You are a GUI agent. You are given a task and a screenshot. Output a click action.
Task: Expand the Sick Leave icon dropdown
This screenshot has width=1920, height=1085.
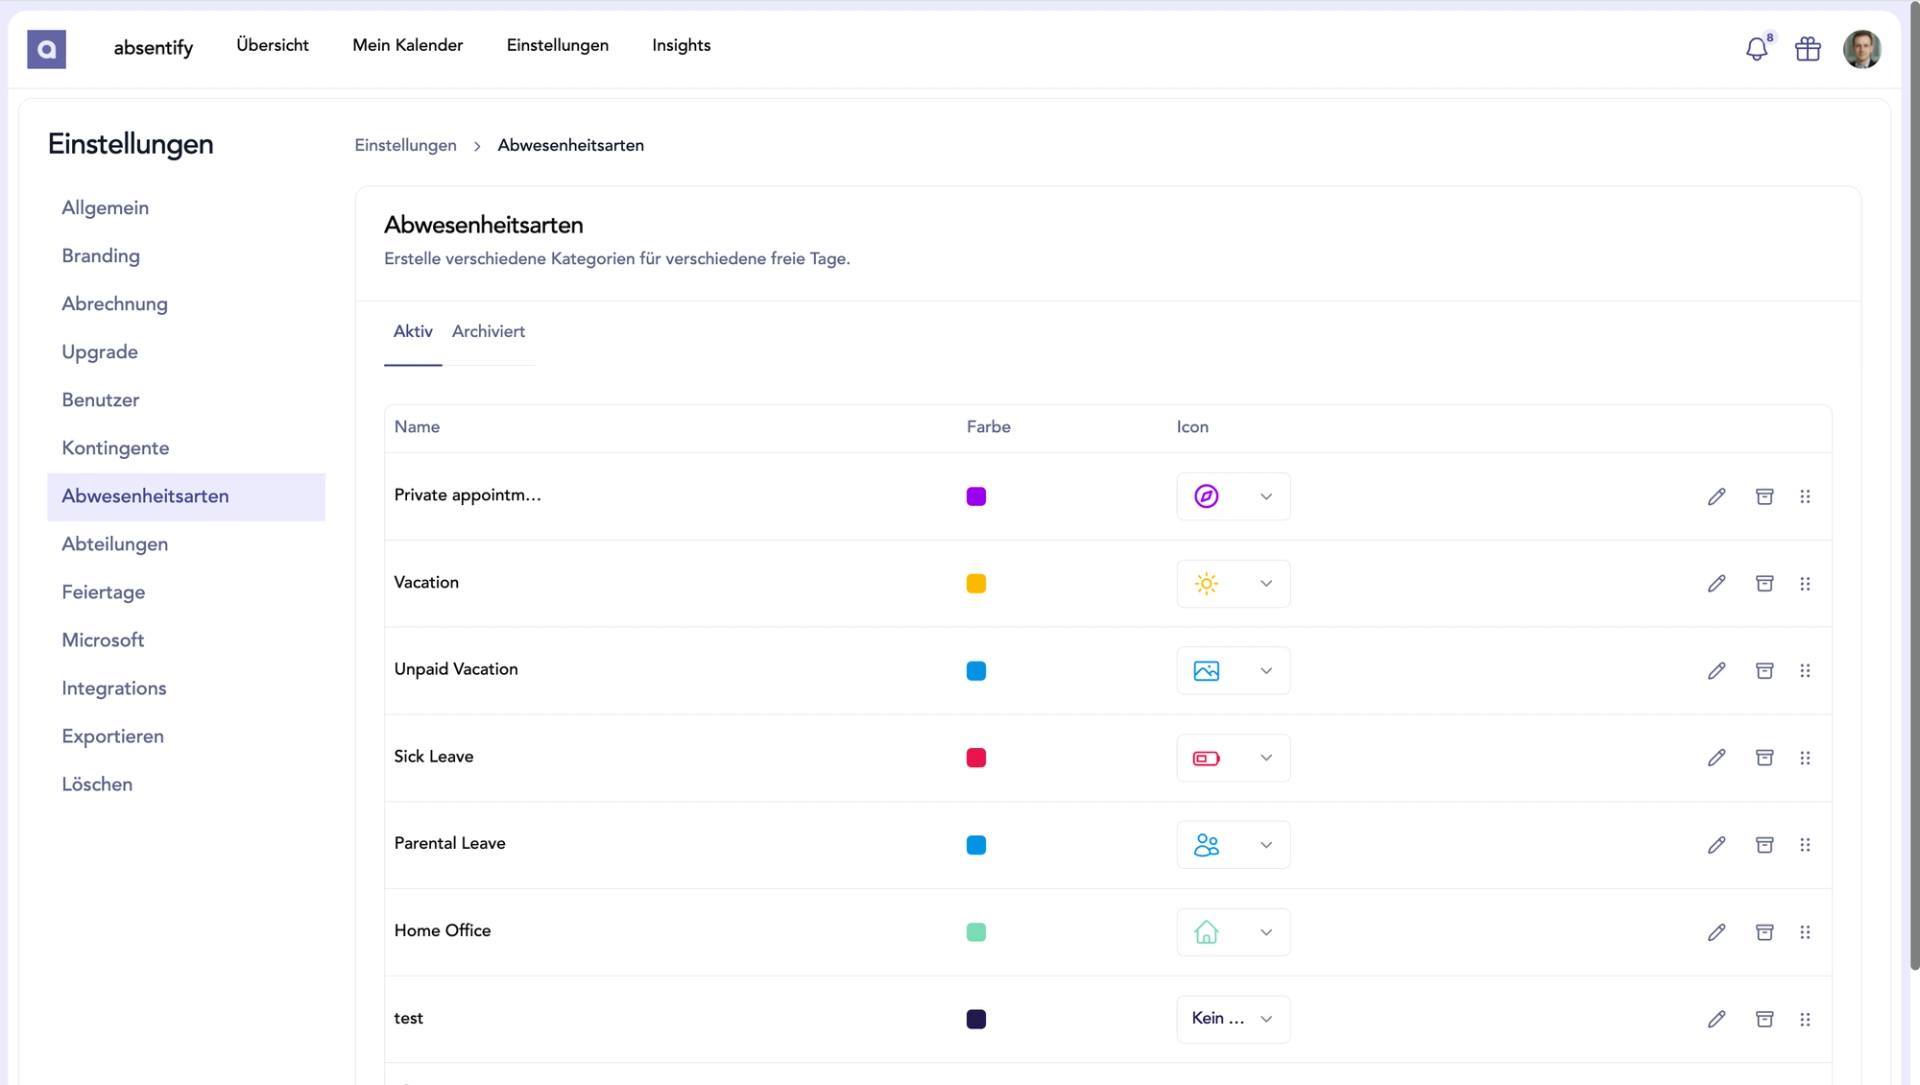1233,758
